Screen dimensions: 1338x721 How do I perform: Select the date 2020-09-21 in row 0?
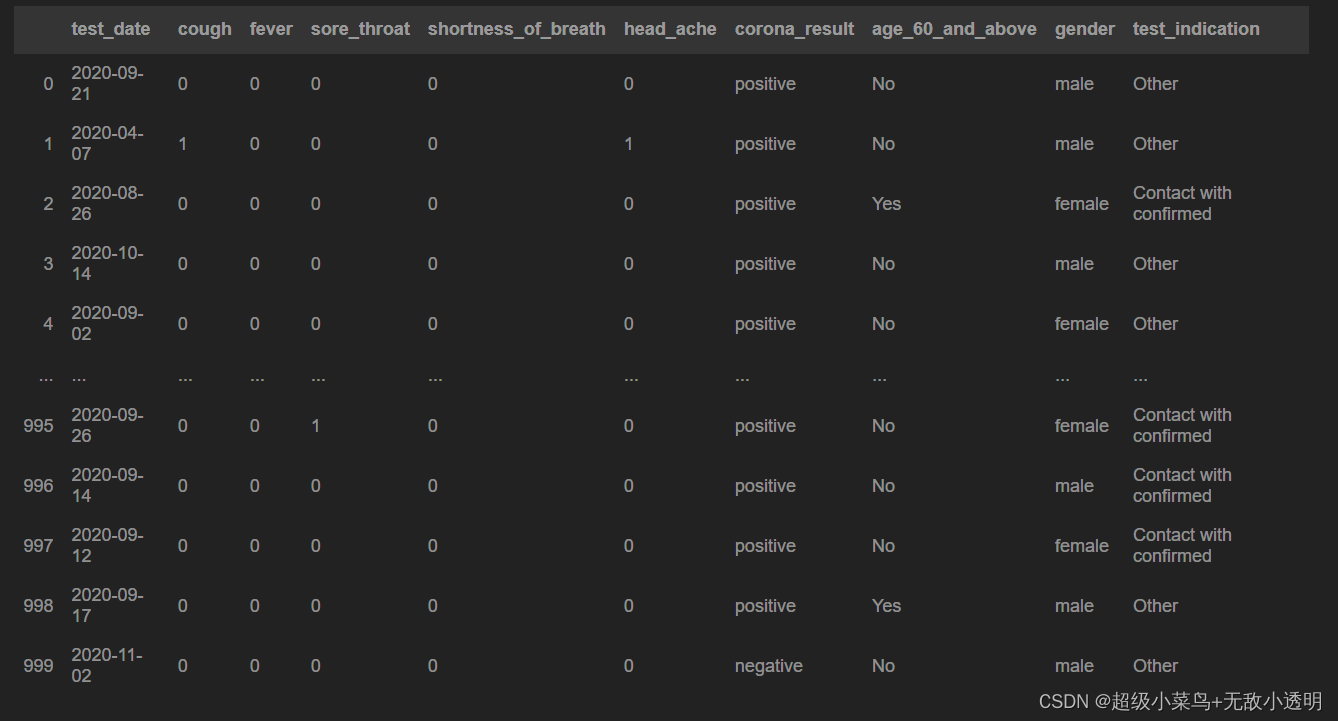click(x=107, y=83)
